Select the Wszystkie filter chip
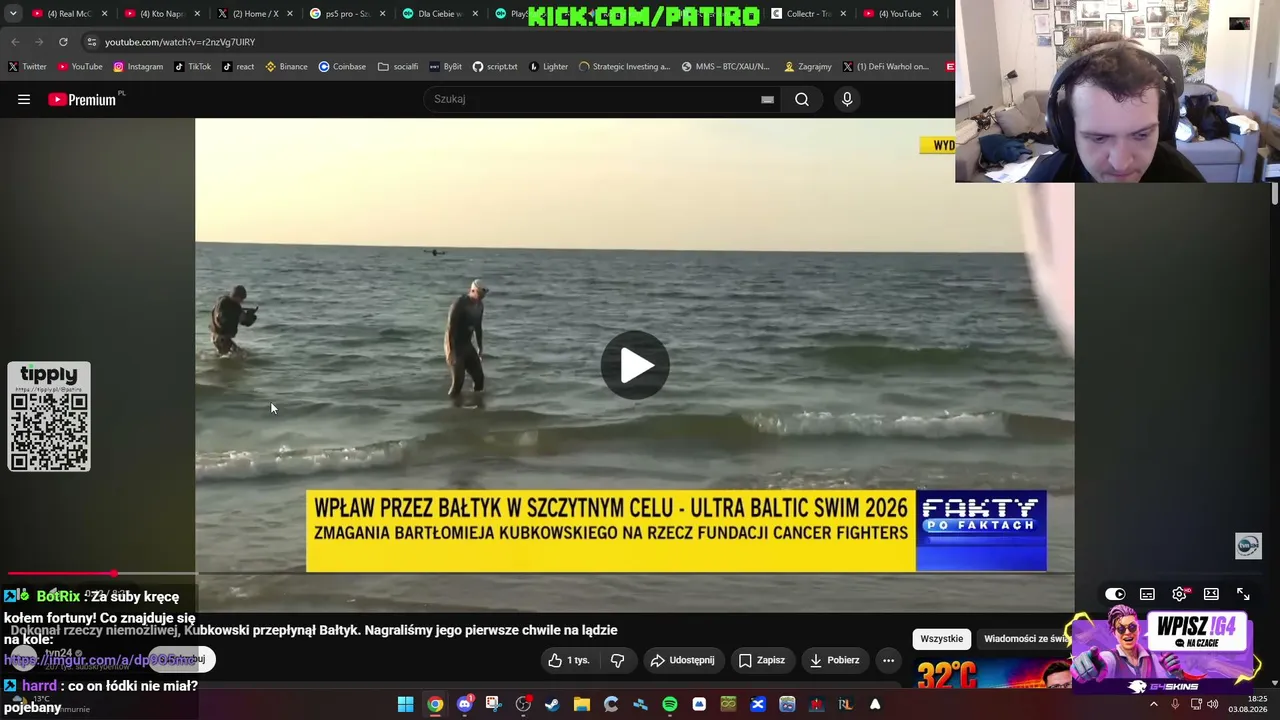Image resolution: width=1280 pixels, height=720 pixels. click(942, 639)
